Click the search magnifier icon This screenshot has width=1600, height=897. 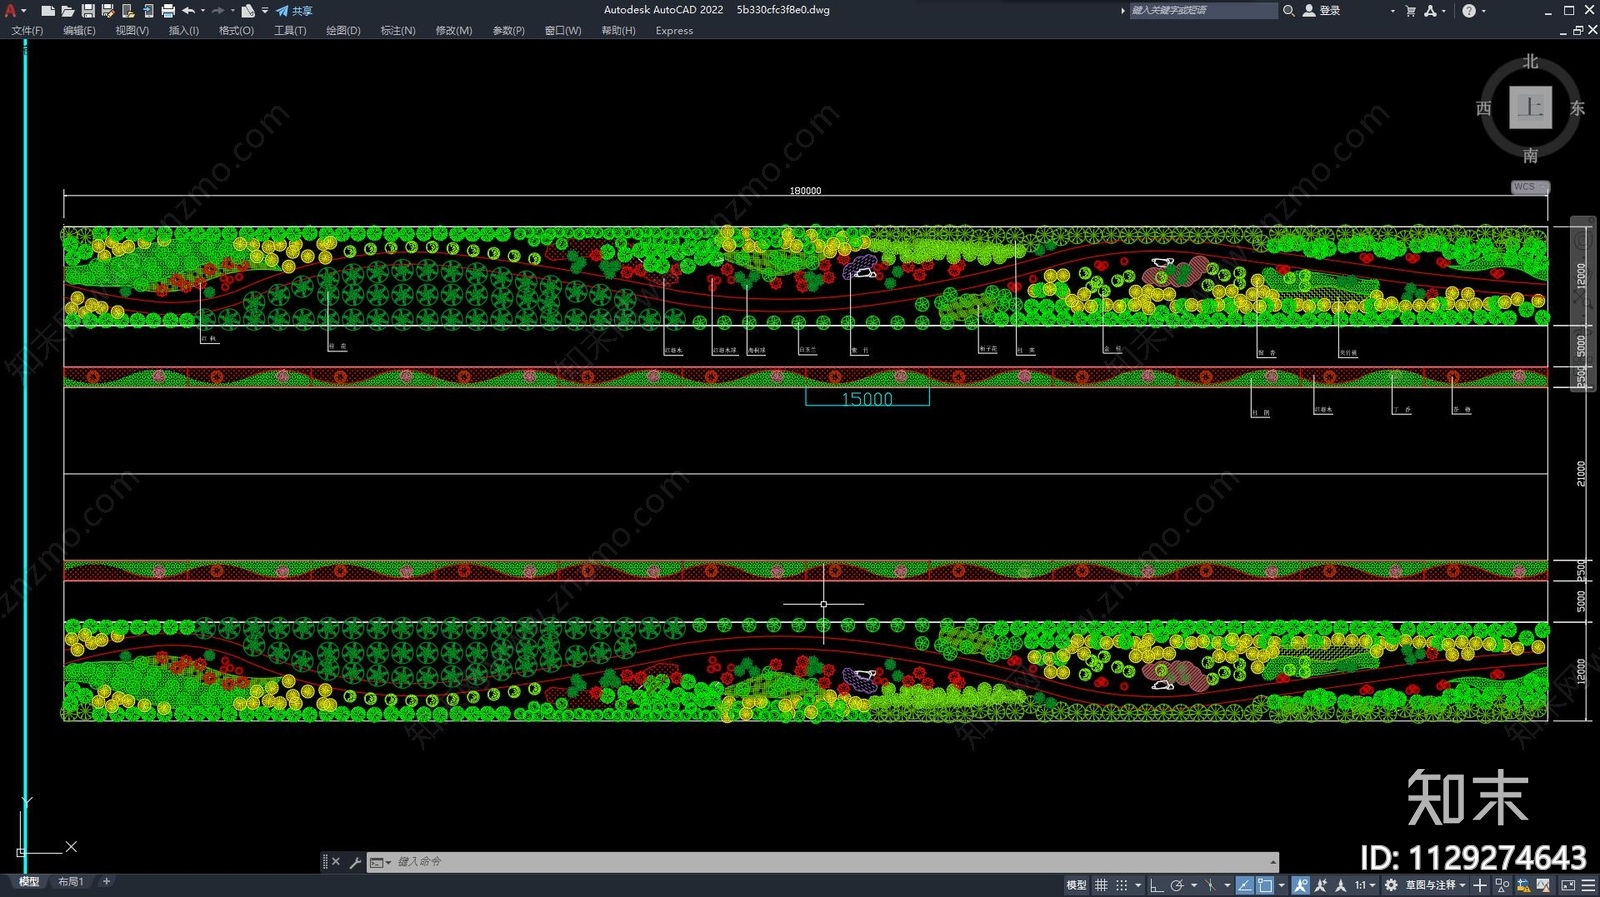[x=1289, y=11]
